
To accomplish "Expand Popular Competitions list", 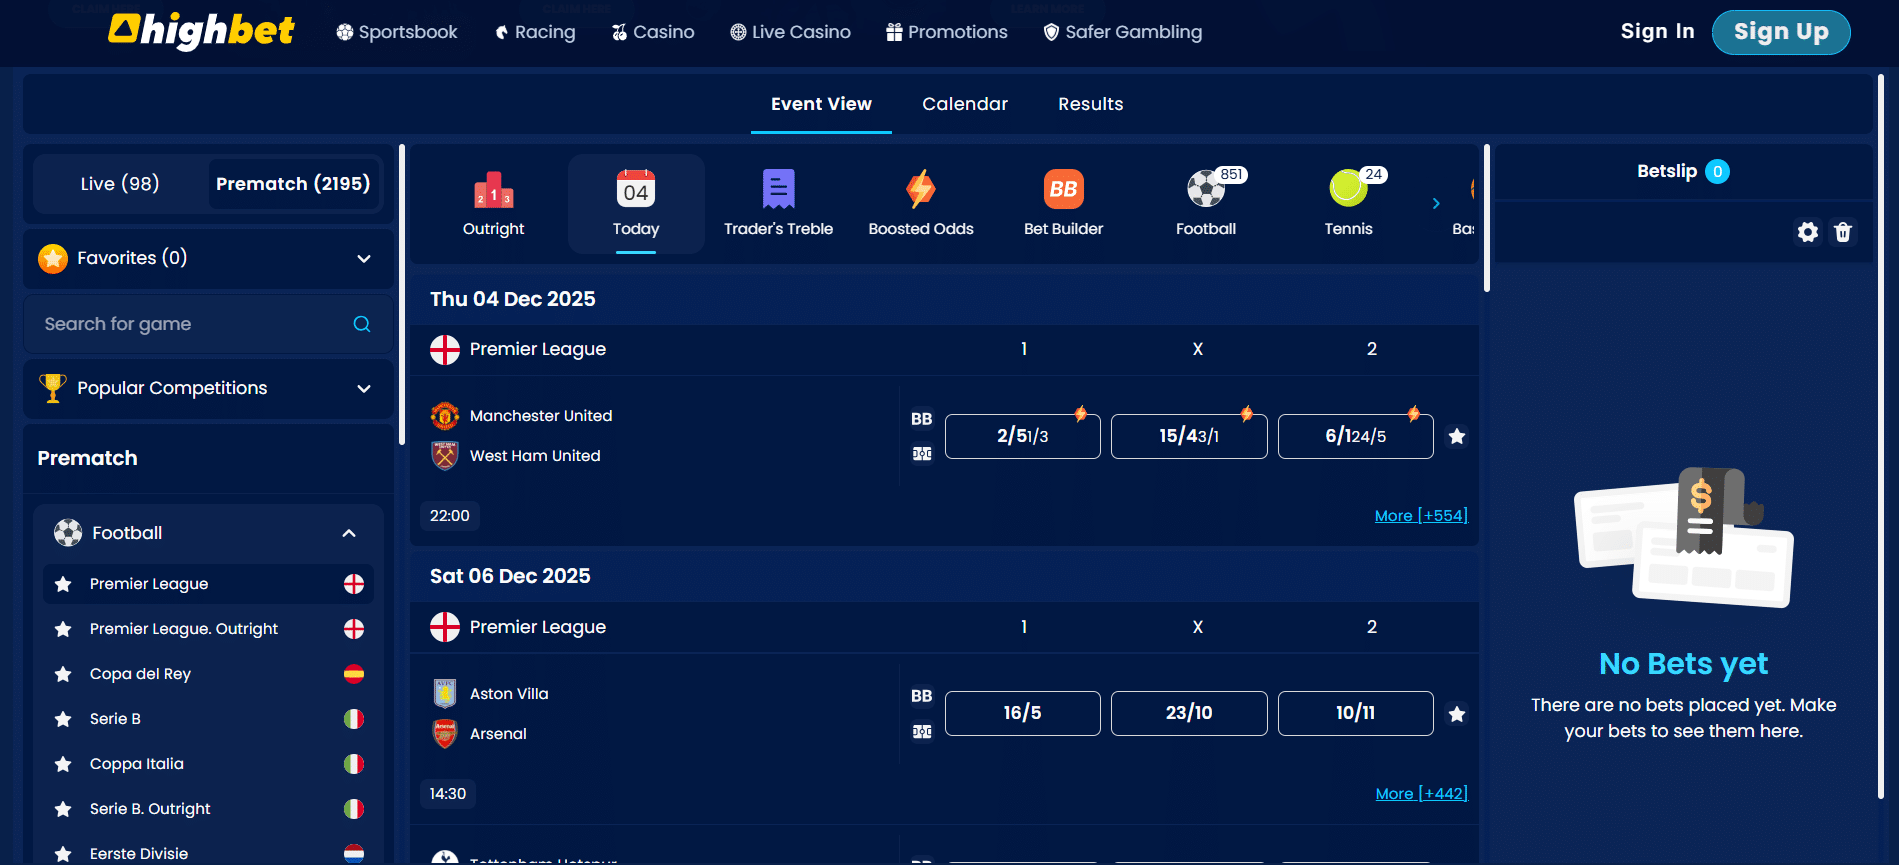I will [364, 388].
